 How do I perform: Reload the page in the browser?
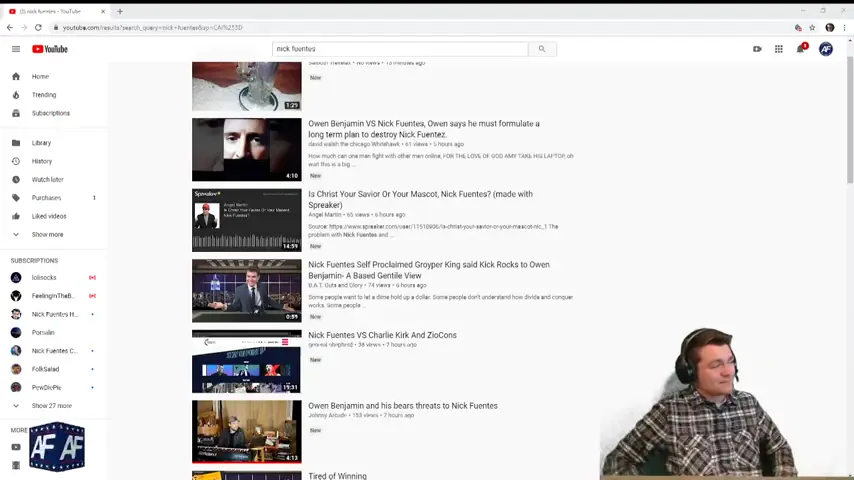click(38, 28)
